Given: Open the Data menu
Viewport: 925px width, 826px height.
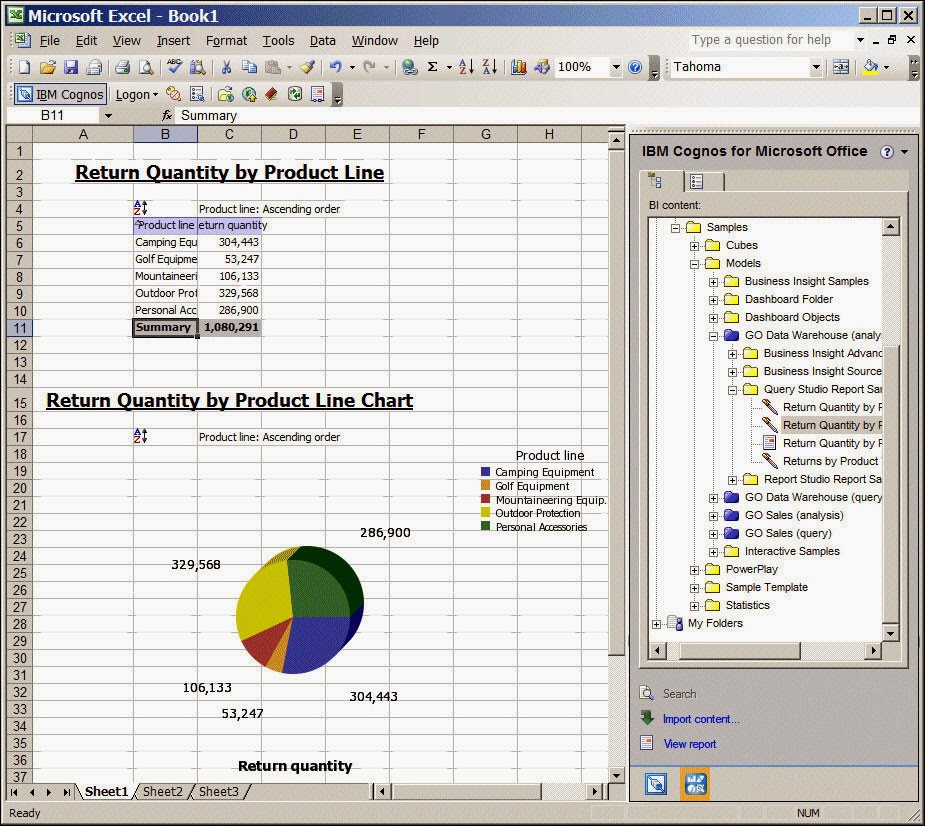Looking at the screenshot, I should click(322, 41).
